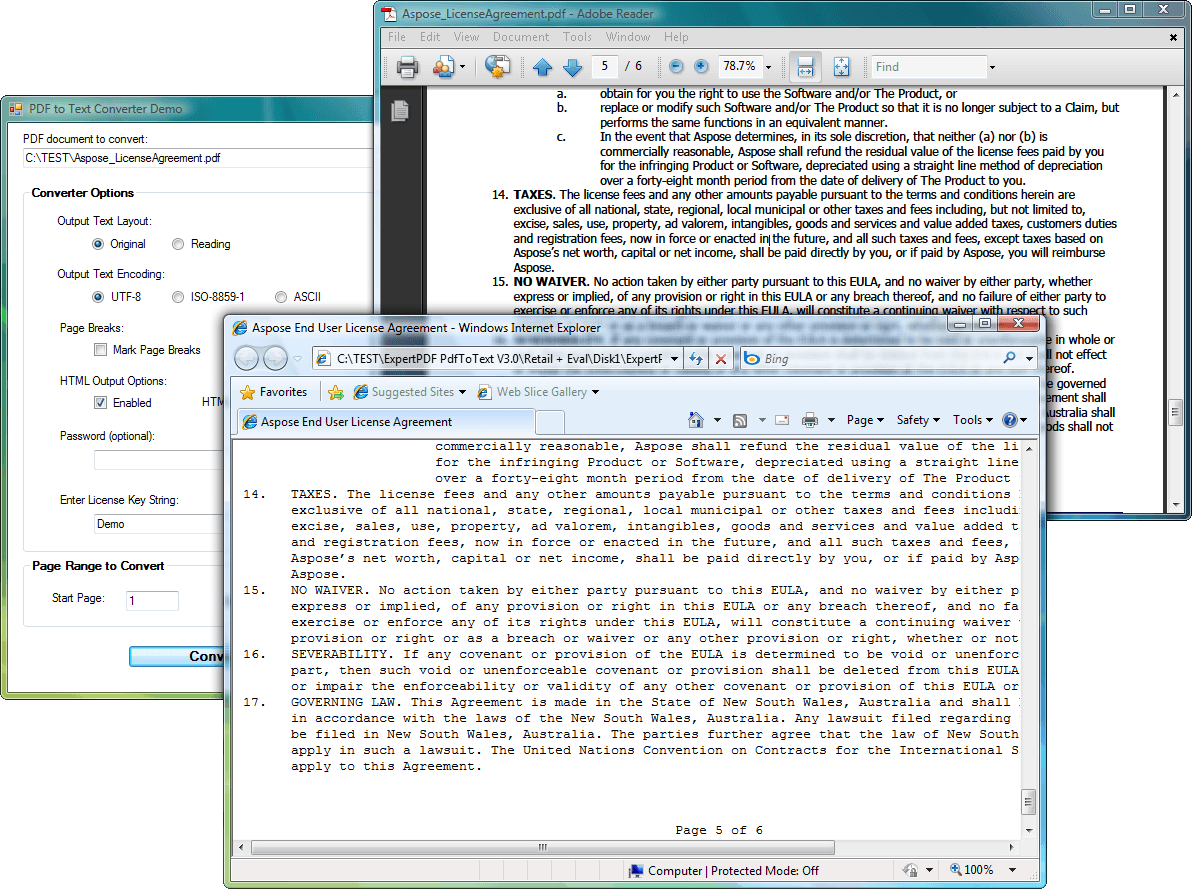Click the New Tab button in Internet Explorer

(550, 421)
